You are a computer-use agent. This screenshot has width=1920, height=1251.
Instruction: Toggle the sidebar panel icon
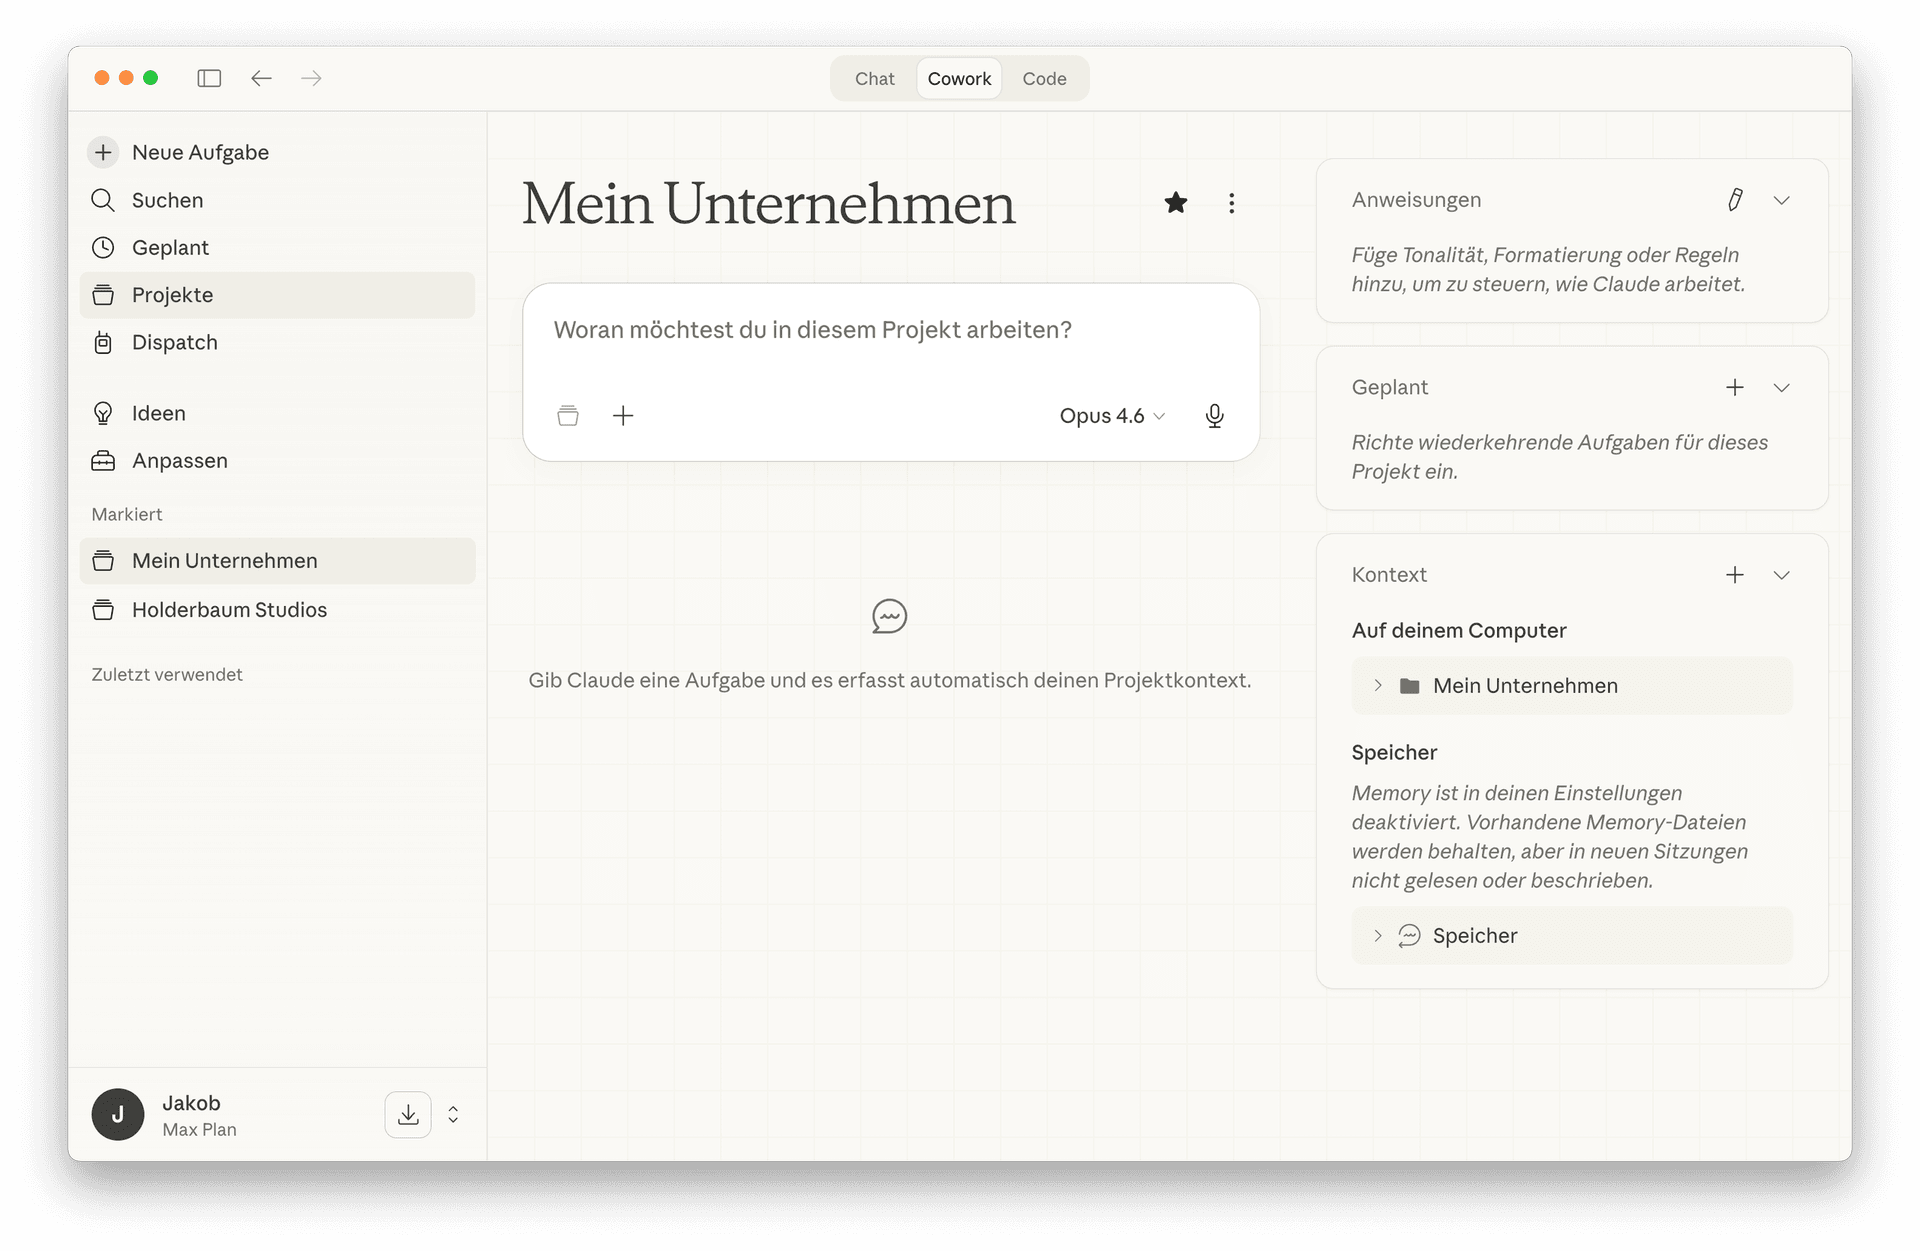[x=209, y=78]
